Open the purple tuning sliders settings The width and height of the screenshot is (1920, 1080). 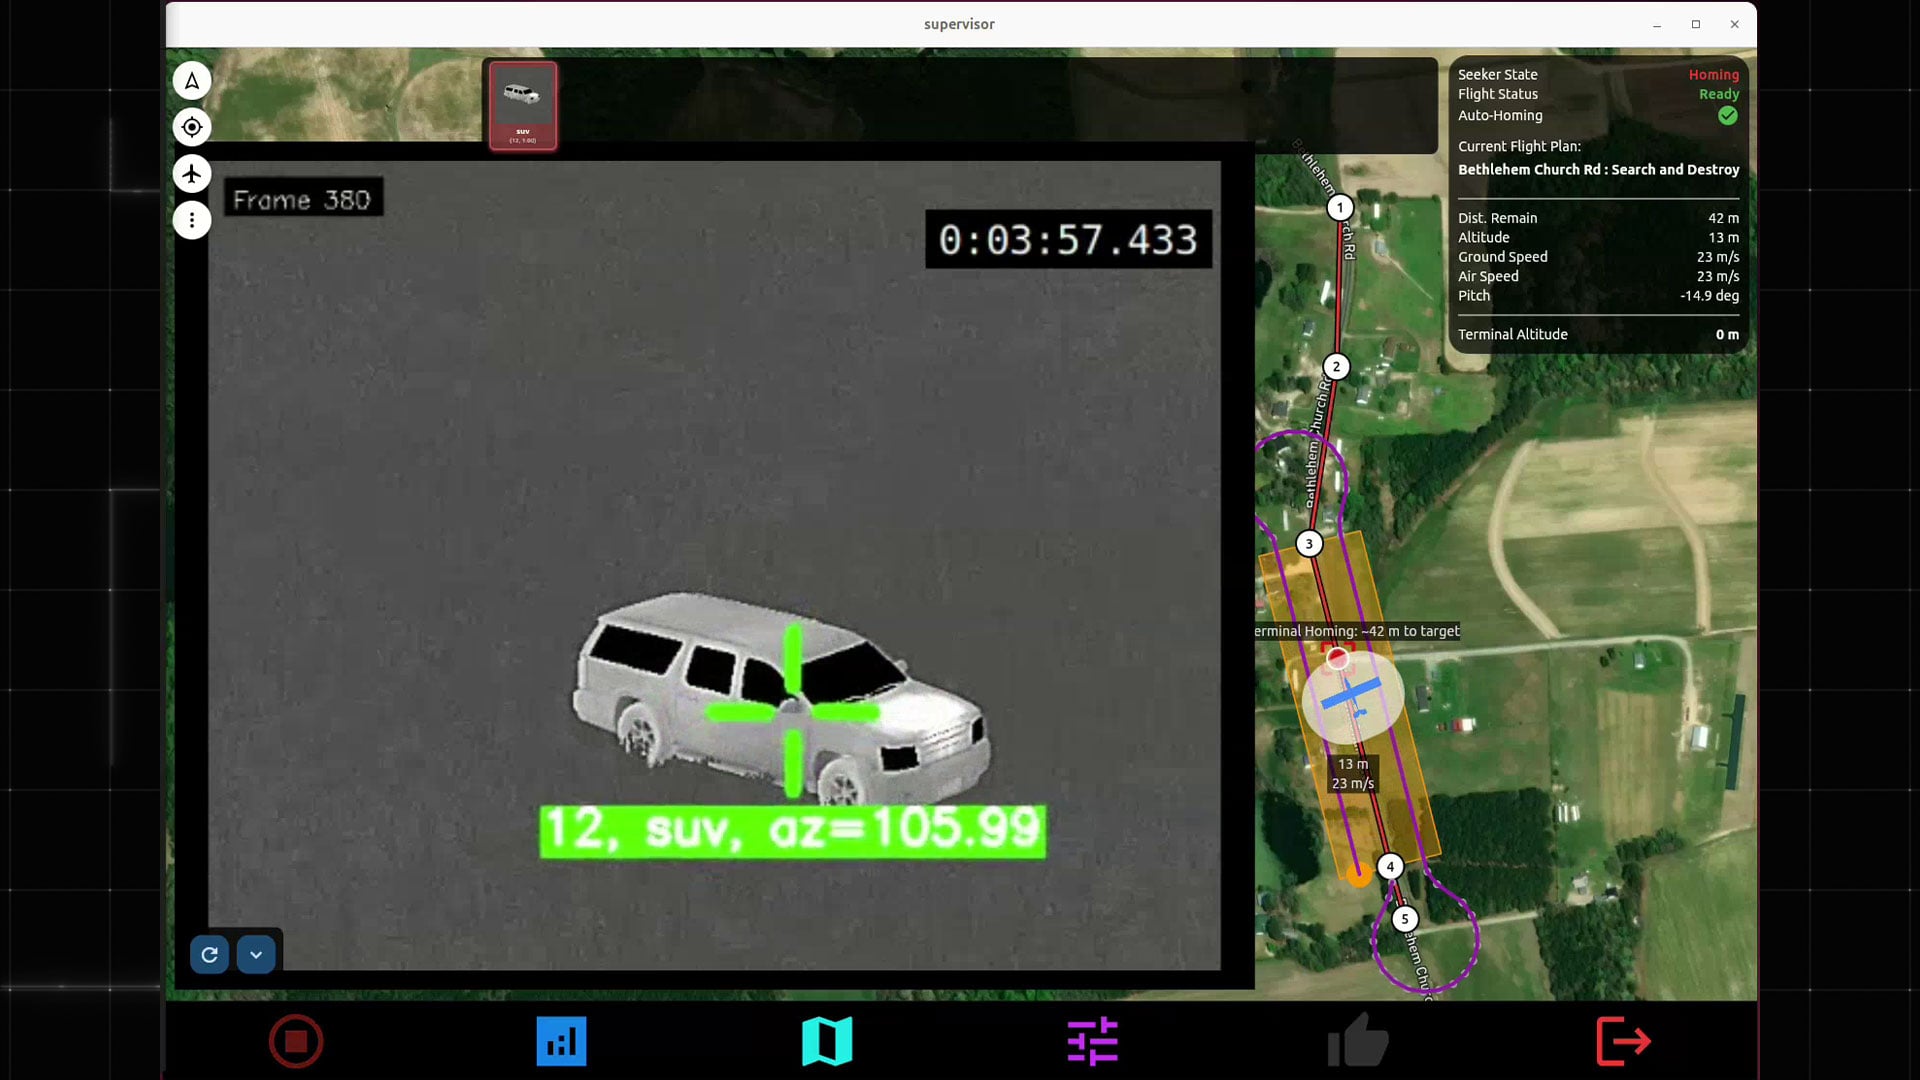coord(1092,1041)
